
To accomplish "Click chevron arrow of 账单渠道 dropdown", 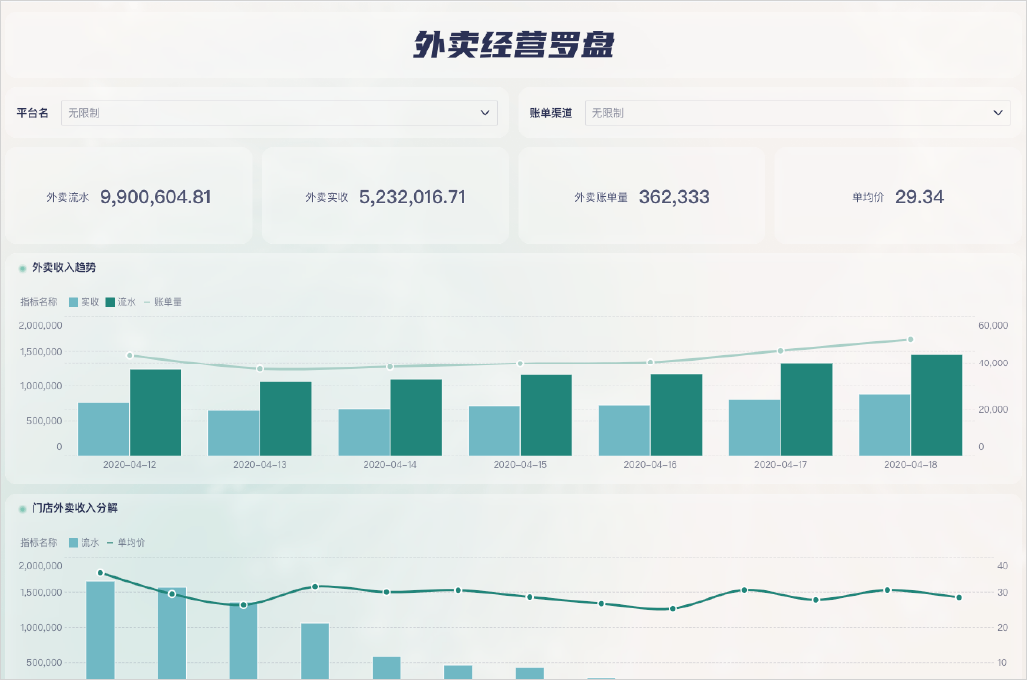I will pos(998,113).
